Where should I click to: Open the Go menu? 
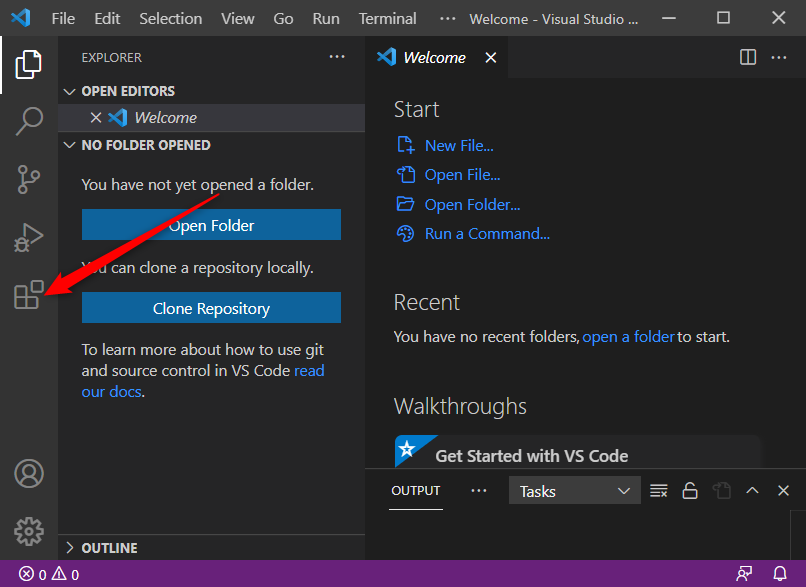click(283, 19)
